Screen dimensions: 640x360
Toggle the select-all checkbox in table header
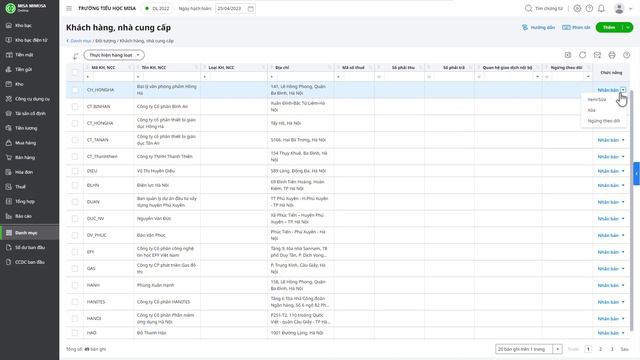click(x=75, y=72)
